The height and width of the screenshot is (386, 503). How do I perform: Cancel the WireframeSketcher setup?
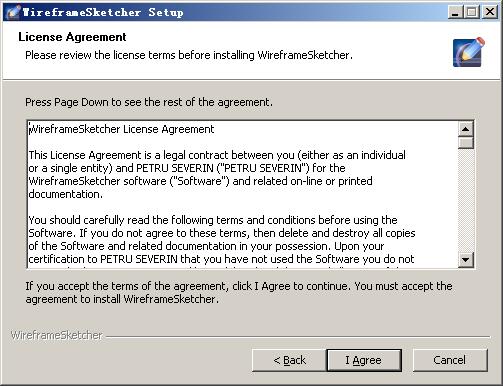click(x=450, y=360)
